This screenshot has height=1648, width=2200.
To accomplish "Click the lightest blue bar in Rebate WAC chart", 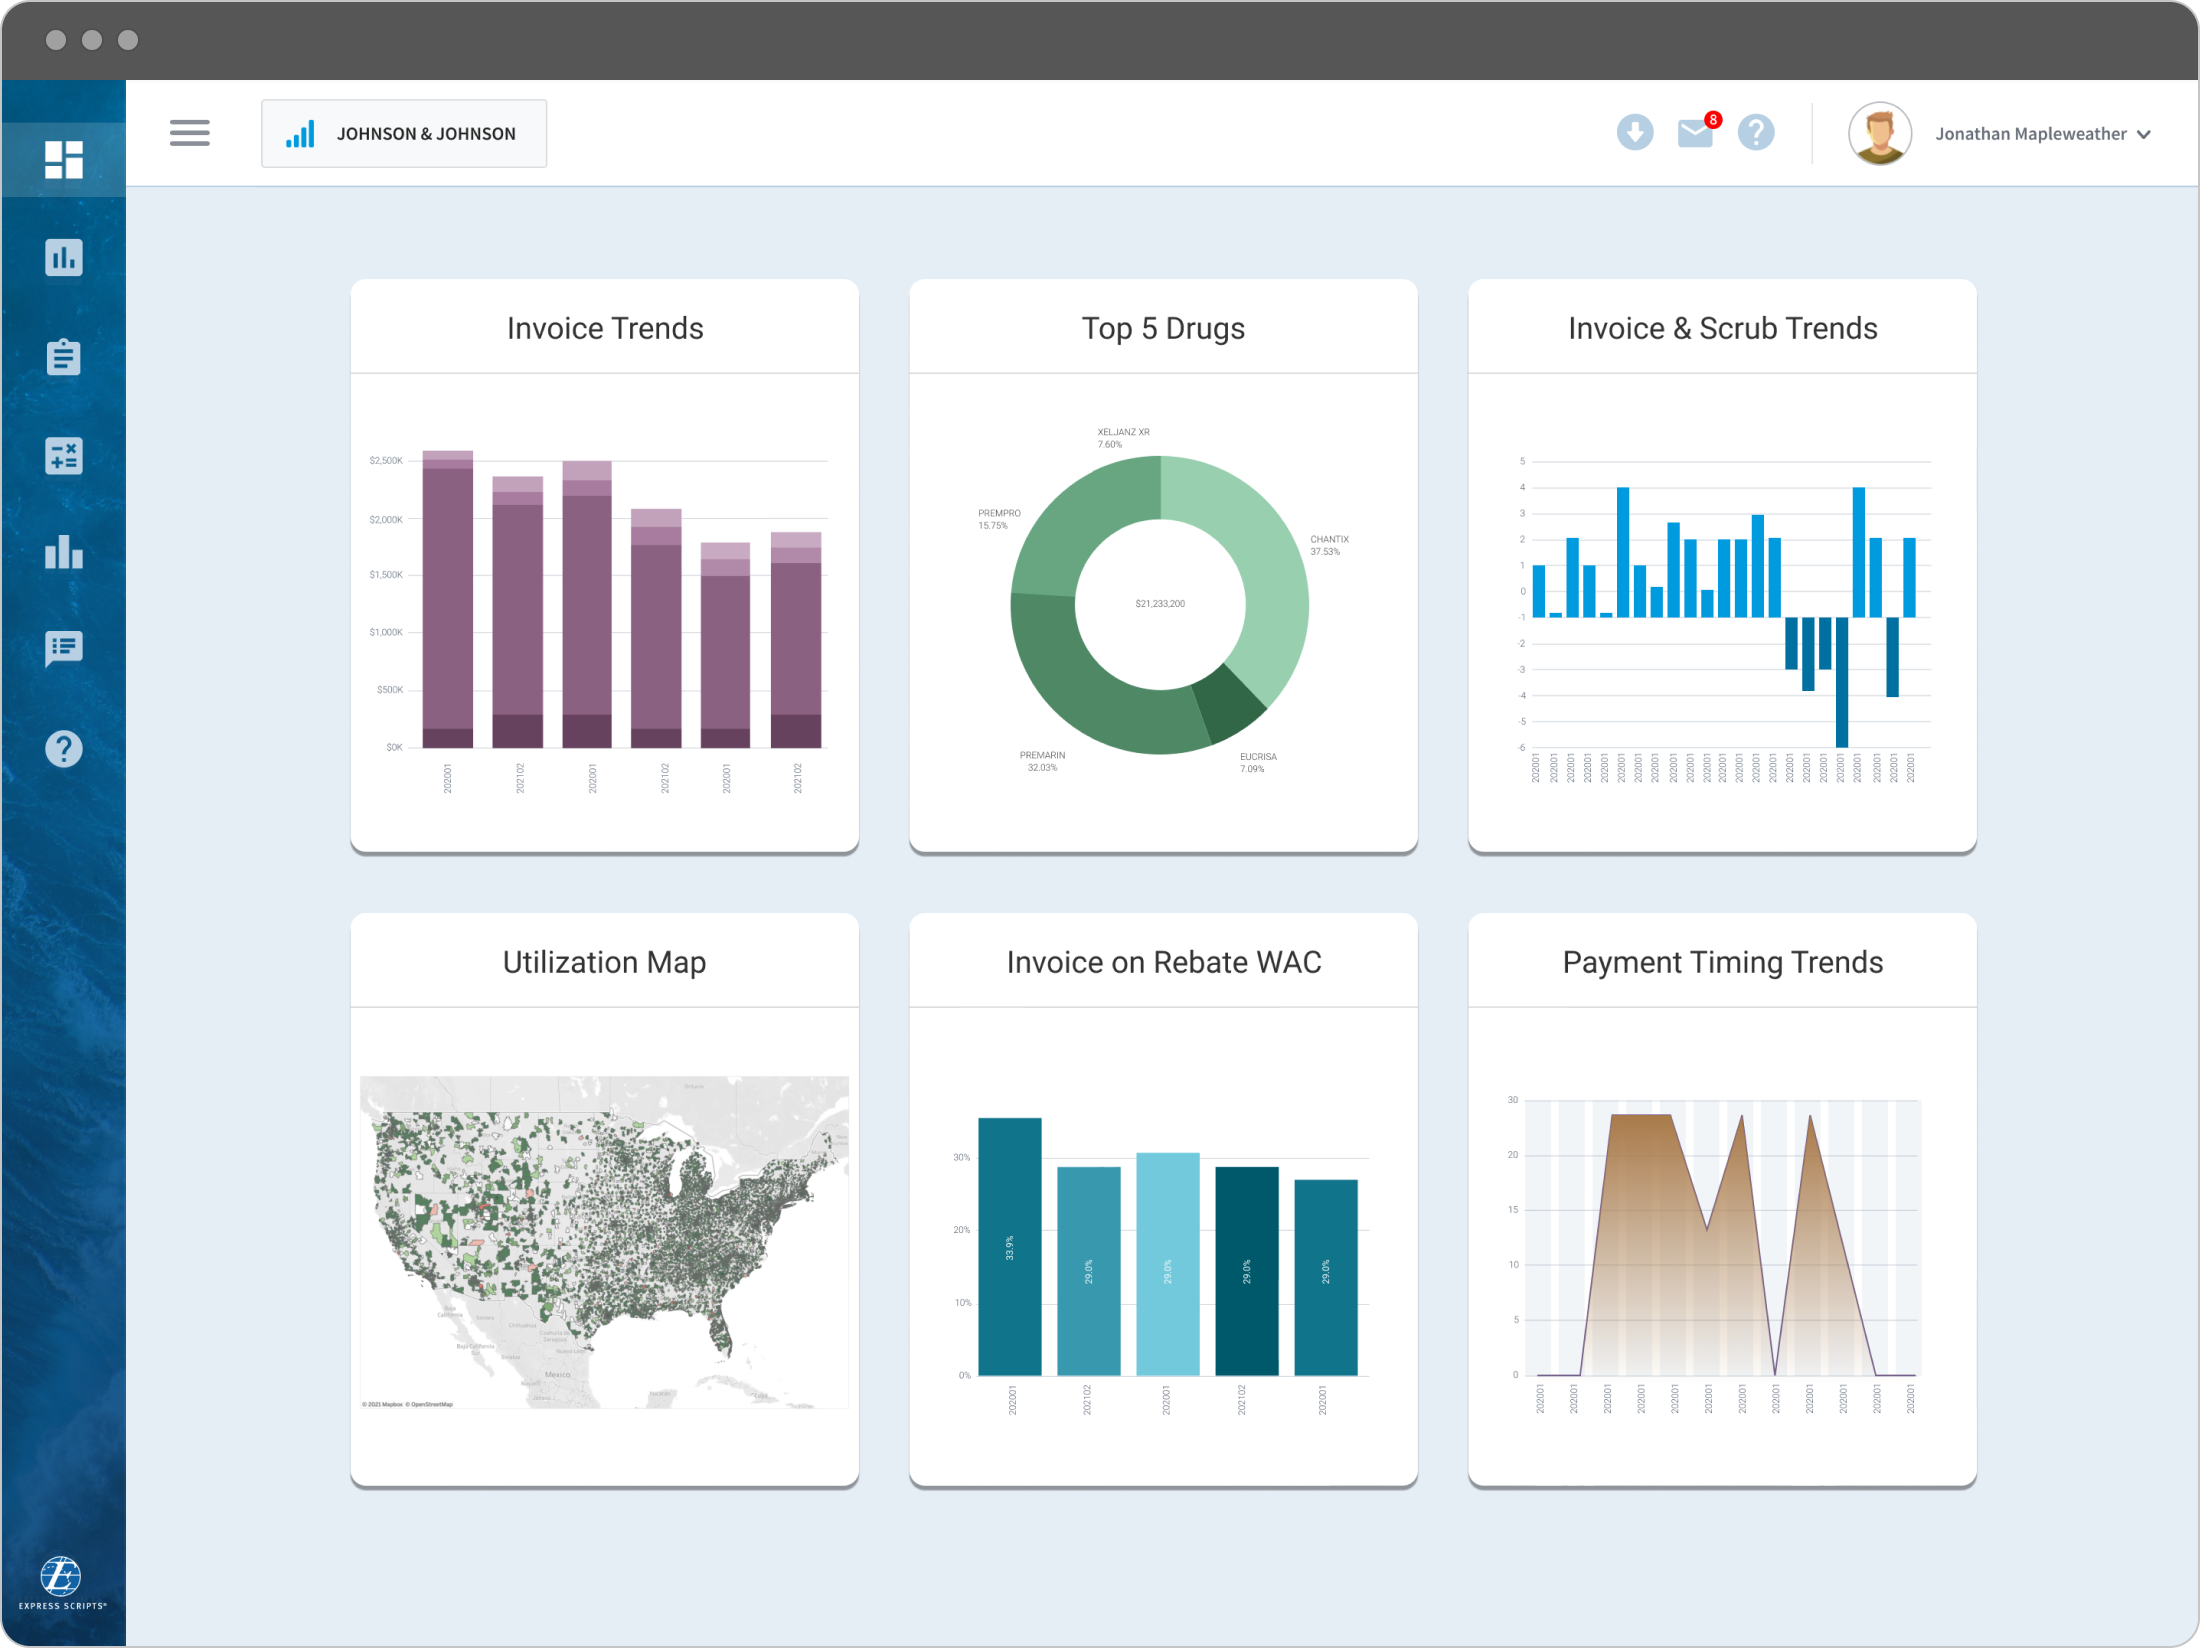I will pos(1167,1264).
